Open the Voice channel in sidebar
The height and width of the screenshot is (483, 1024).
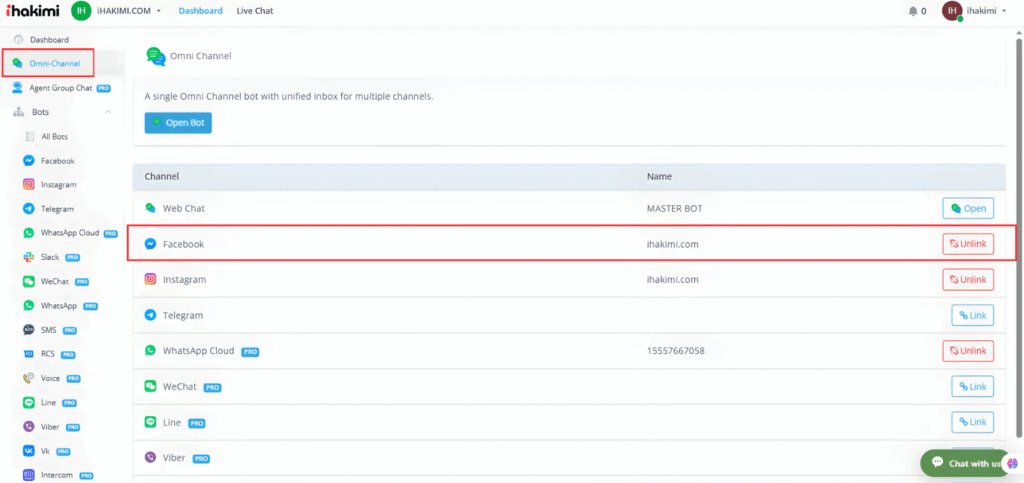(52, 378)
